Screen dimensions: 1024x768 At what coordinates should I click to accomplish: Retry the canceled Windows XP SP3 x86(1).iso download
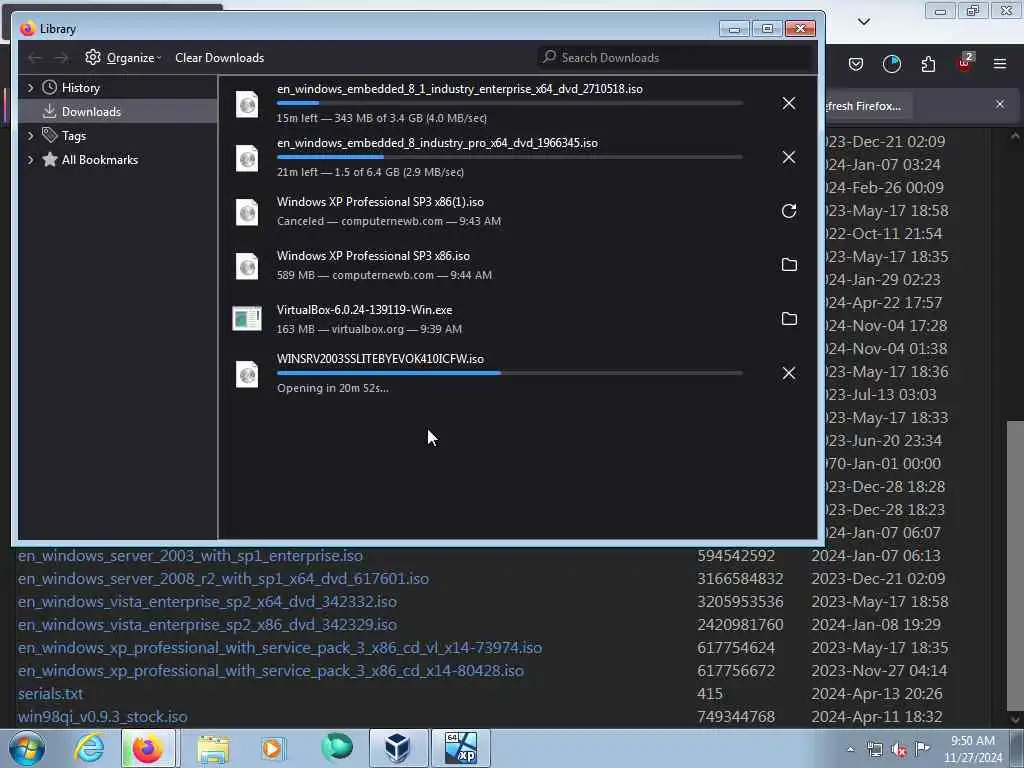(x=788, y=211)
